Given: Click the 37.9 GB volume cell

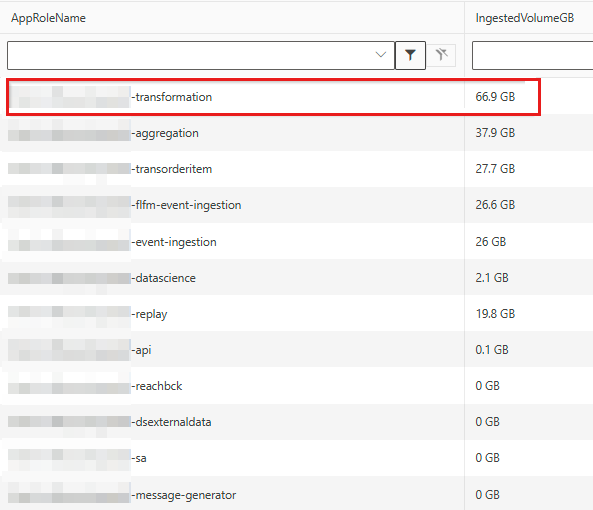Looking at the screenshot, I should [x=495, y=133].
